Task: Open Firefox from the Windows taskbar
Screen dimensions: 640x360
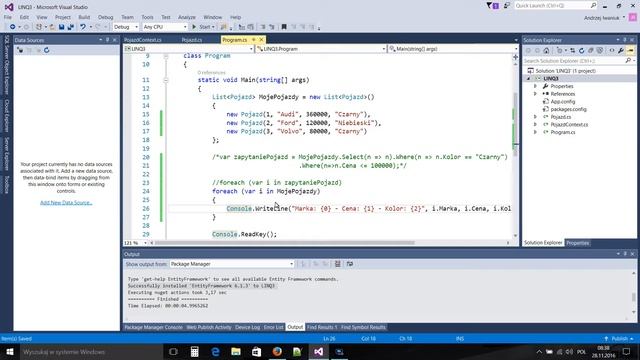Action: coord(277,351)
